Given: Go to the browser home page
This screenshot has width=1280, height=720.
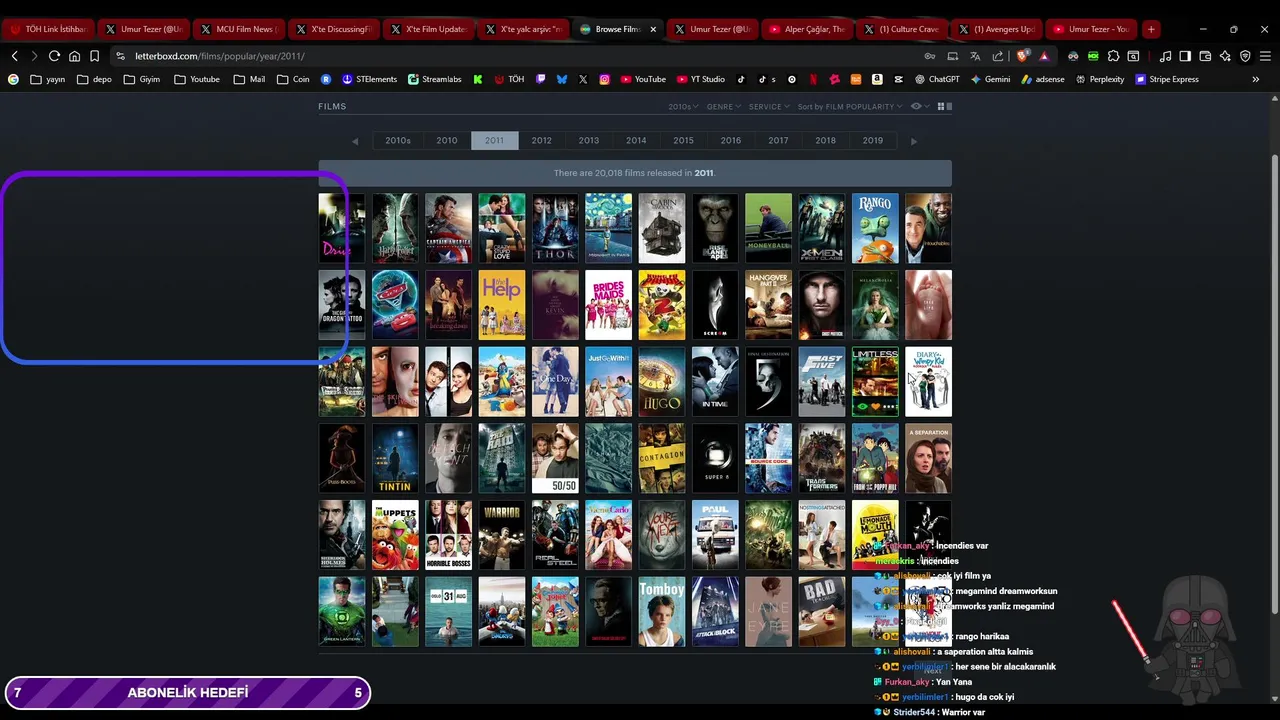Looking at the screenshot, I should click(x=74, y=56).
